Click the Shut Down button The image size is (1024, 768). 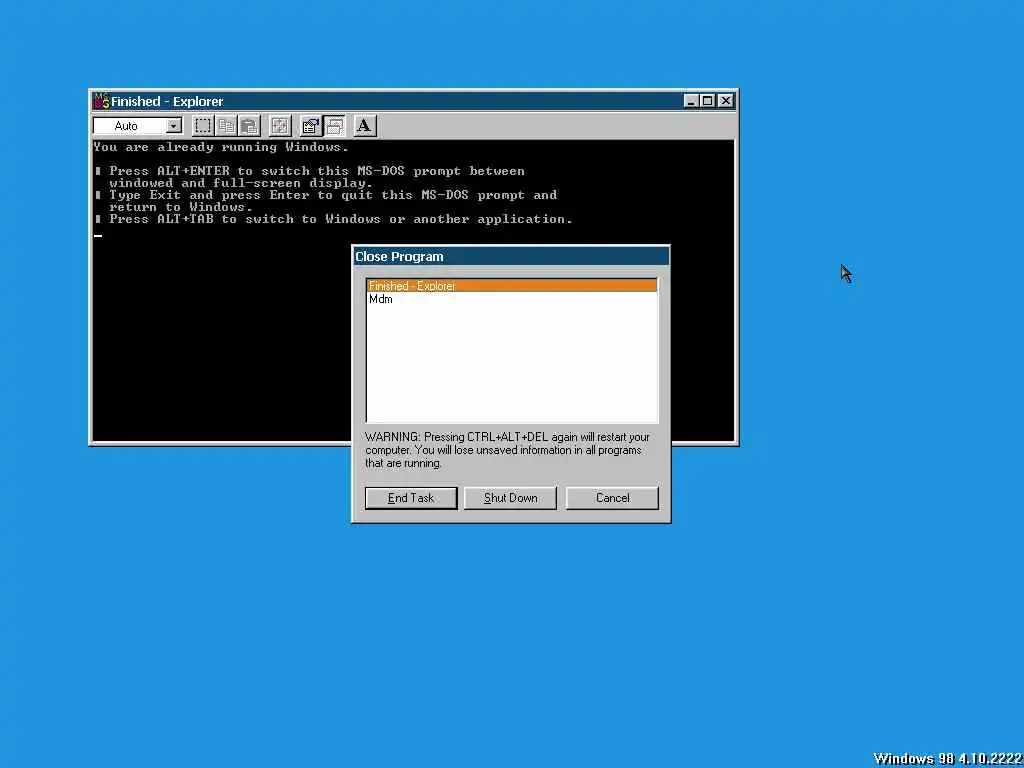pos(510,498)
